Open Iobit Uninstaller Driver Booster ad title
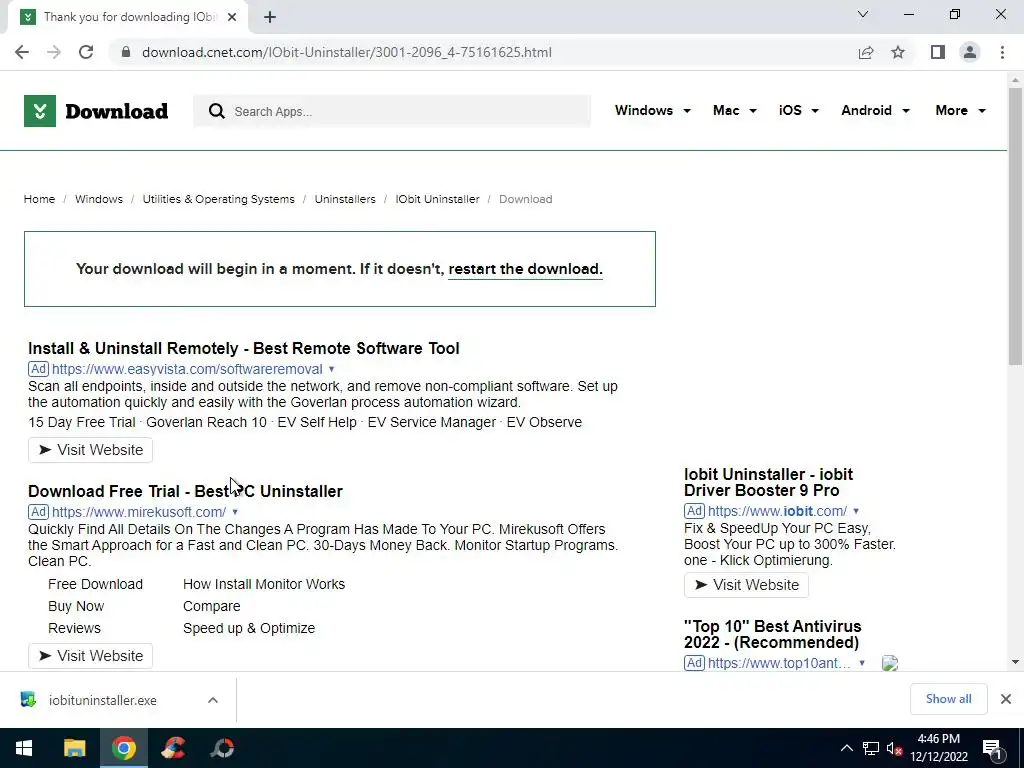Screen dimensions: 1024x768 [769, 482]
